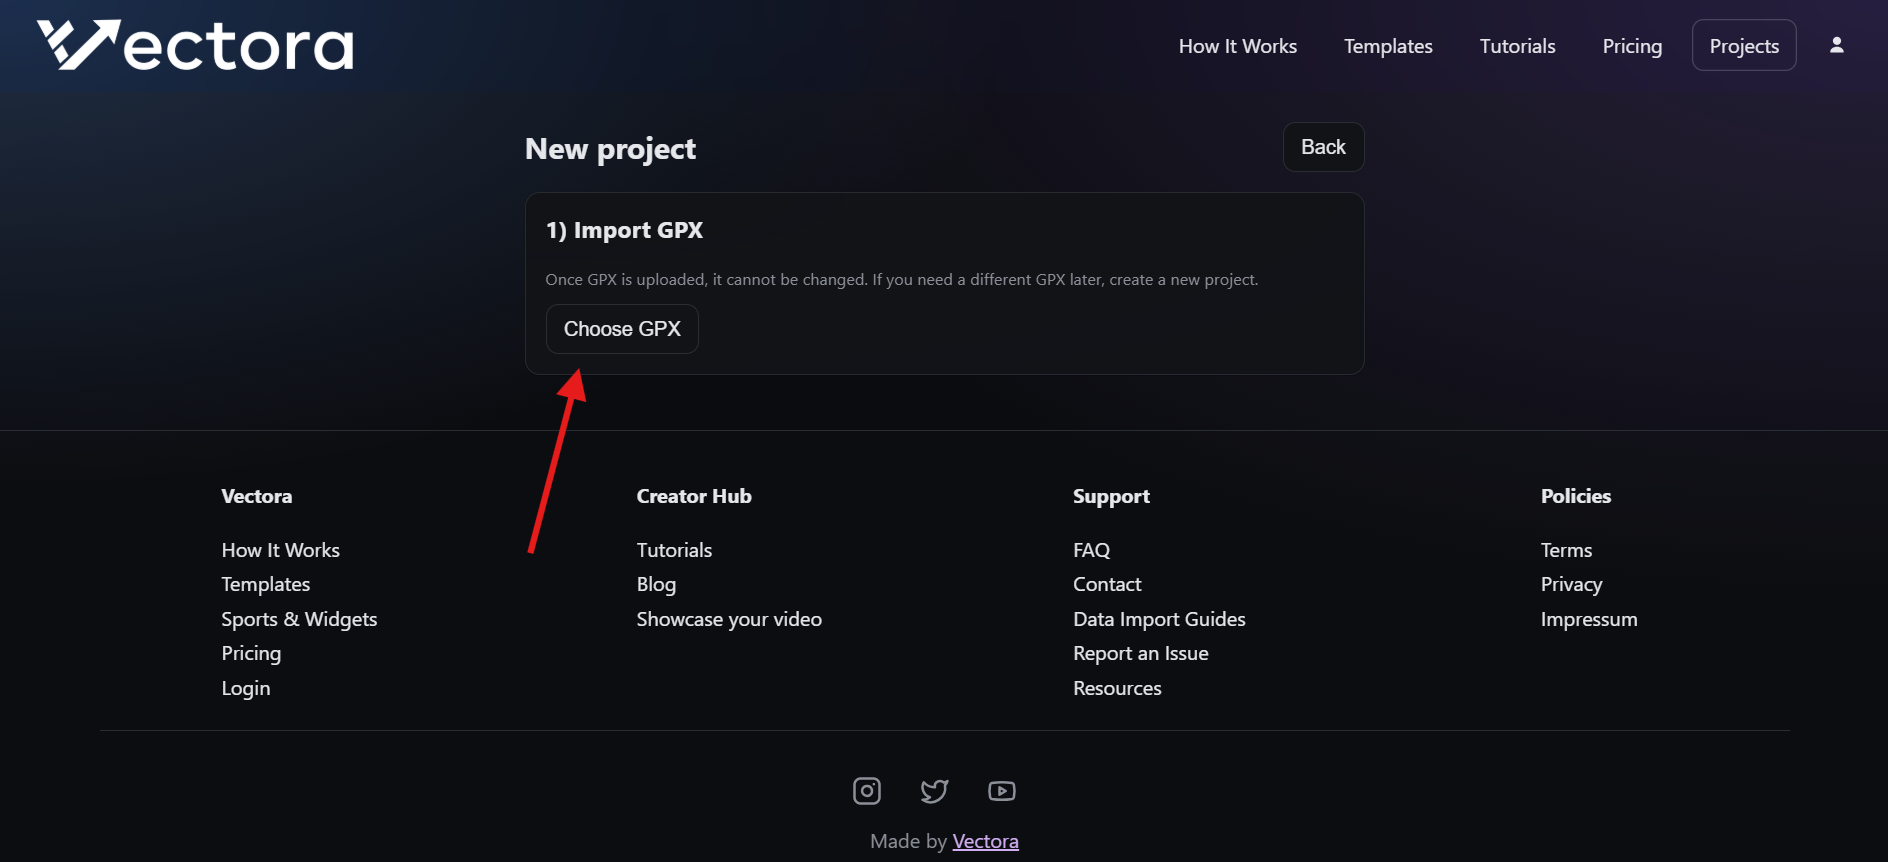Open How It Works in the header

(1237, 46)
